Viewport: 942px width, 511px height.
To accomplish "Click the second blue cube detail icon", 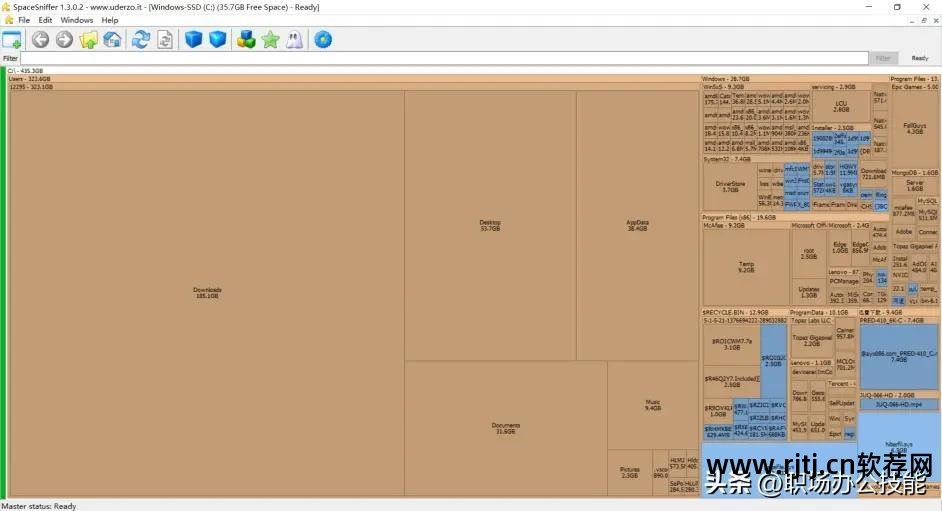I will click(x=217, y=40).
